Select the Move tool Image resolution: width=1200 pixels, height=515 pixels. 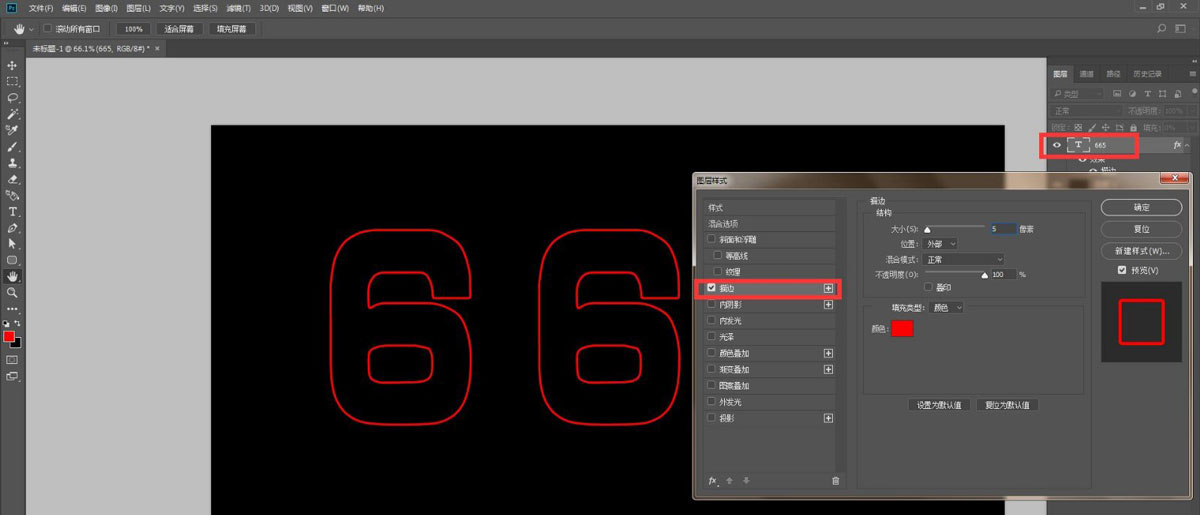pos(13,65)
